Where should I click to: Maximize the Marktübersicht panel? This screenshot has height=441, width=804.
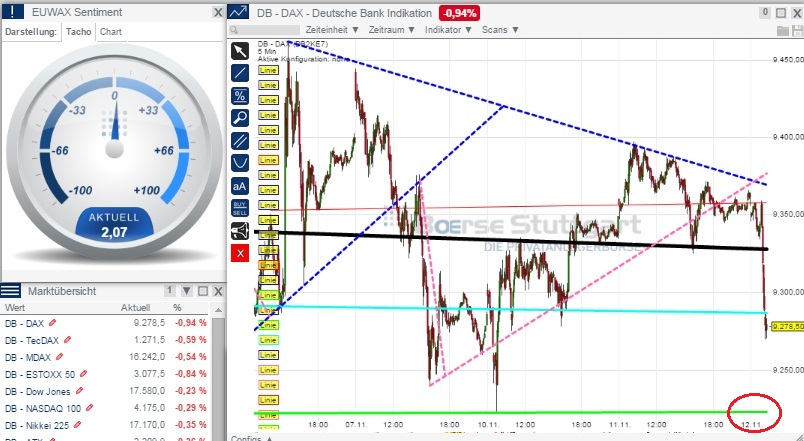203,291
